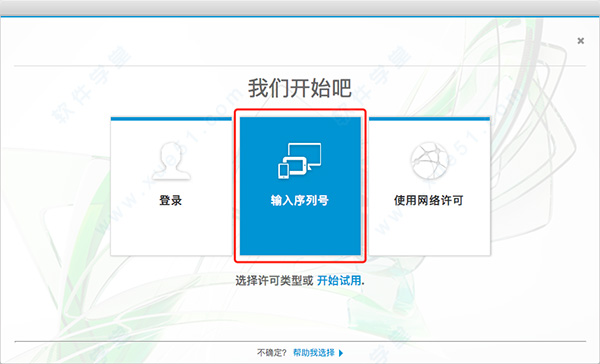Open the 开始试用 trial link
Screen dimensions: 600x364
tap(339, 281)
